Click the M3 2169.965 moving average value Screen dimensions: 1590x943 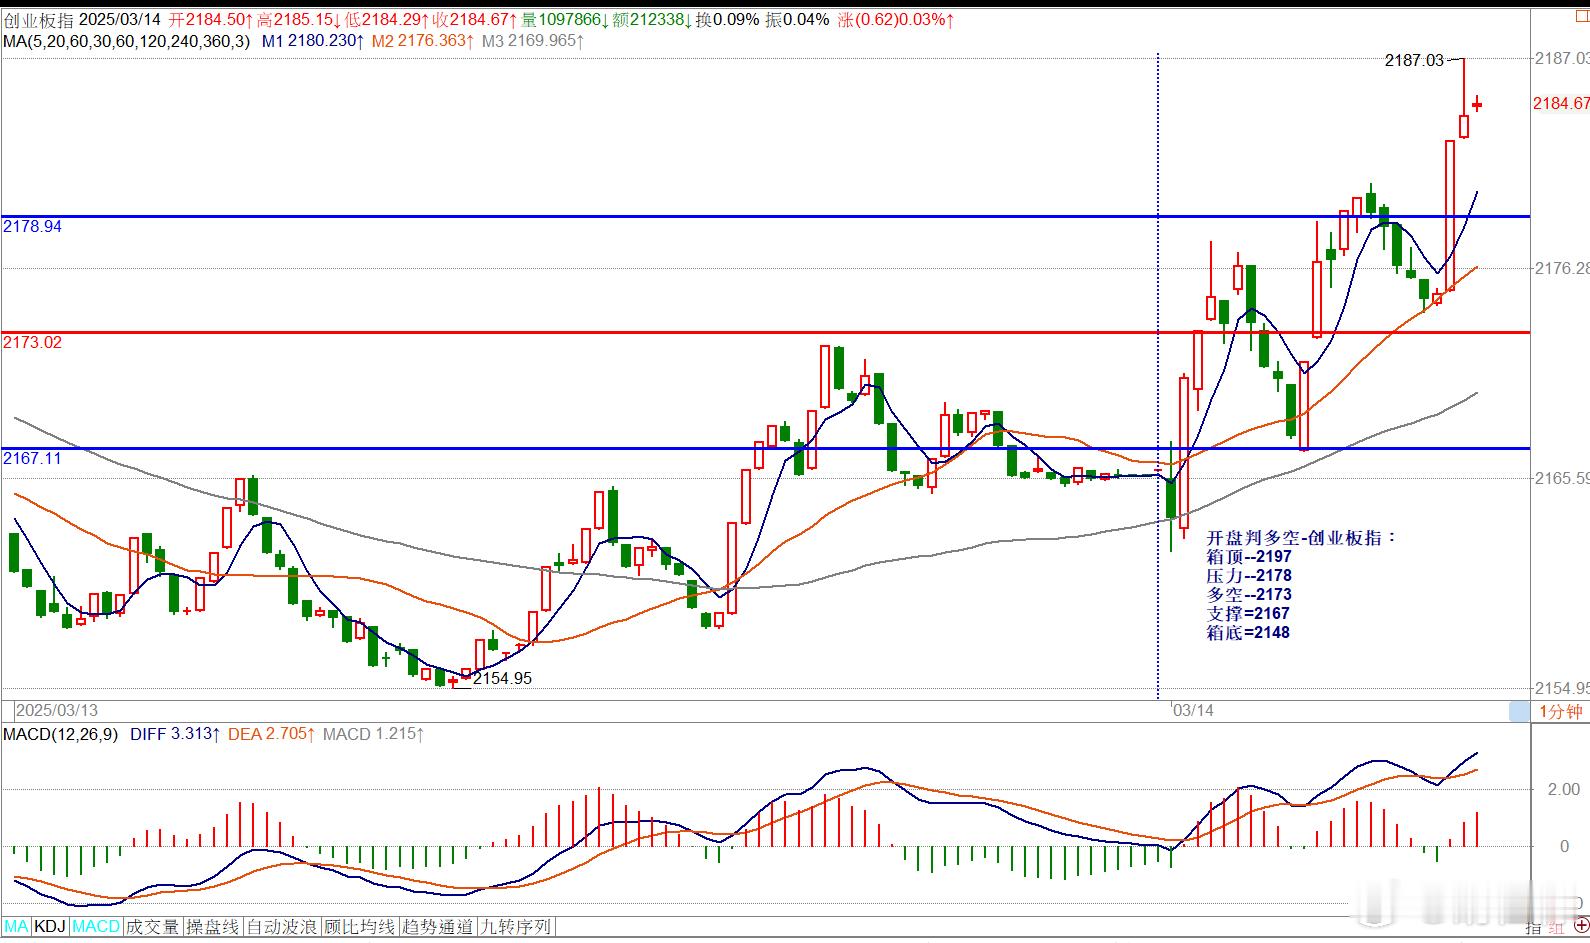tap(532, 41)
